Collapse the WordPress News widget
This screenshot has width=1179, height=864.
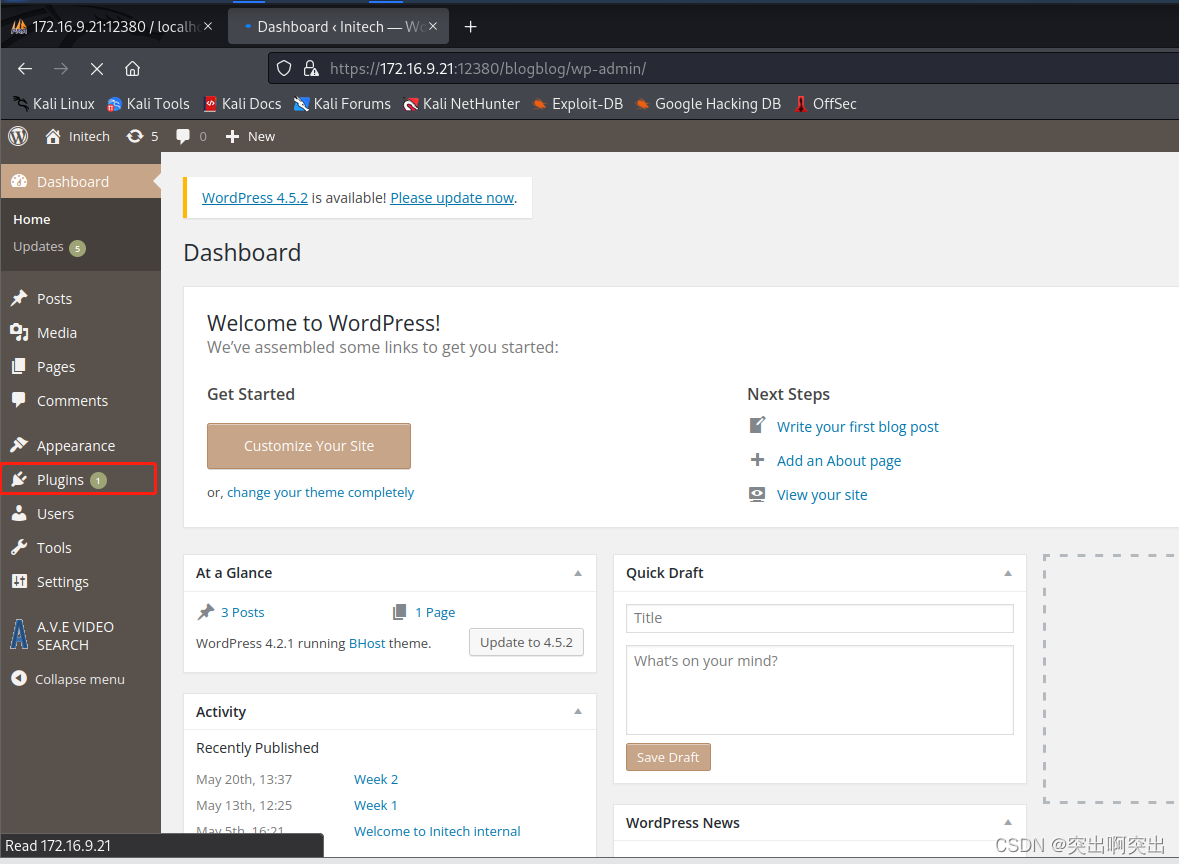point(1008,823)
